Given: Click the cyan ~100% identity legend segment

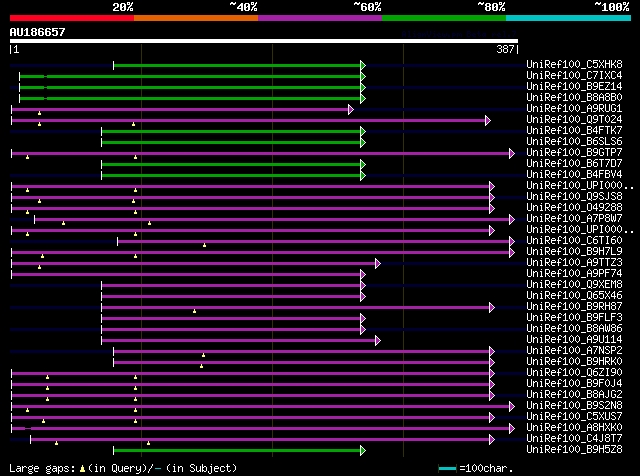Looking at the screenshot, I should pos(569,18).
